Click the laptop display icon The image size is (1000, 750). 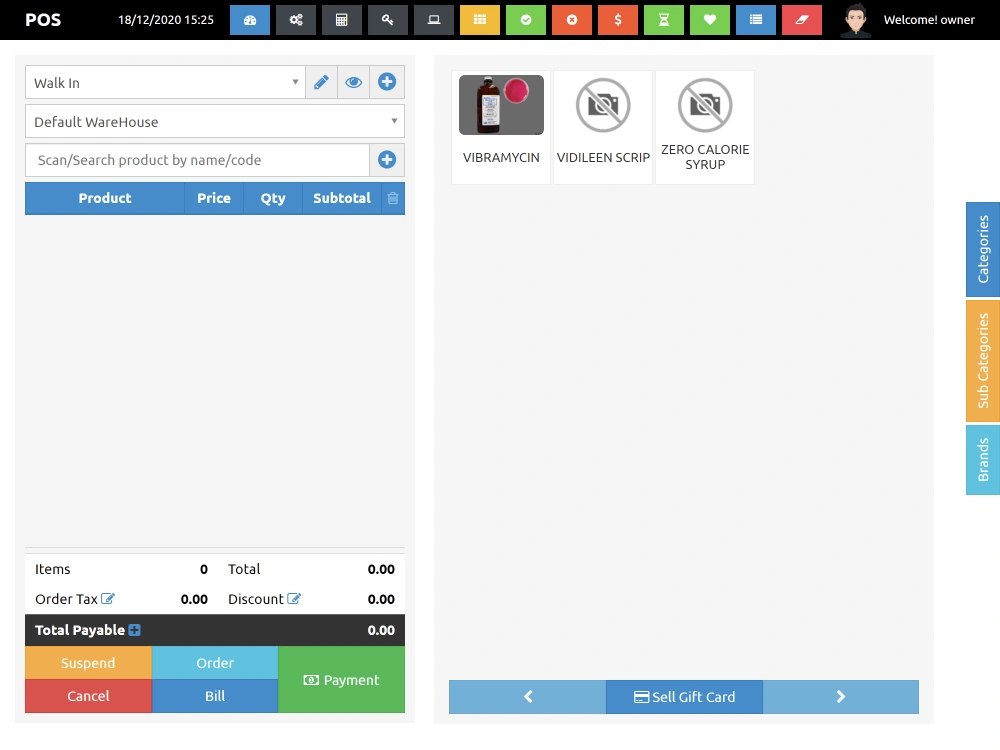click(x=434, y=20)
